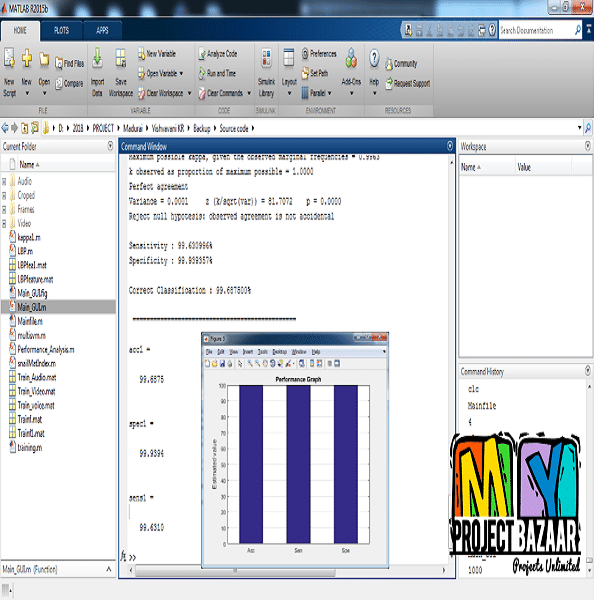Click Set Path in the toolstrip

(x=318, y=73)
